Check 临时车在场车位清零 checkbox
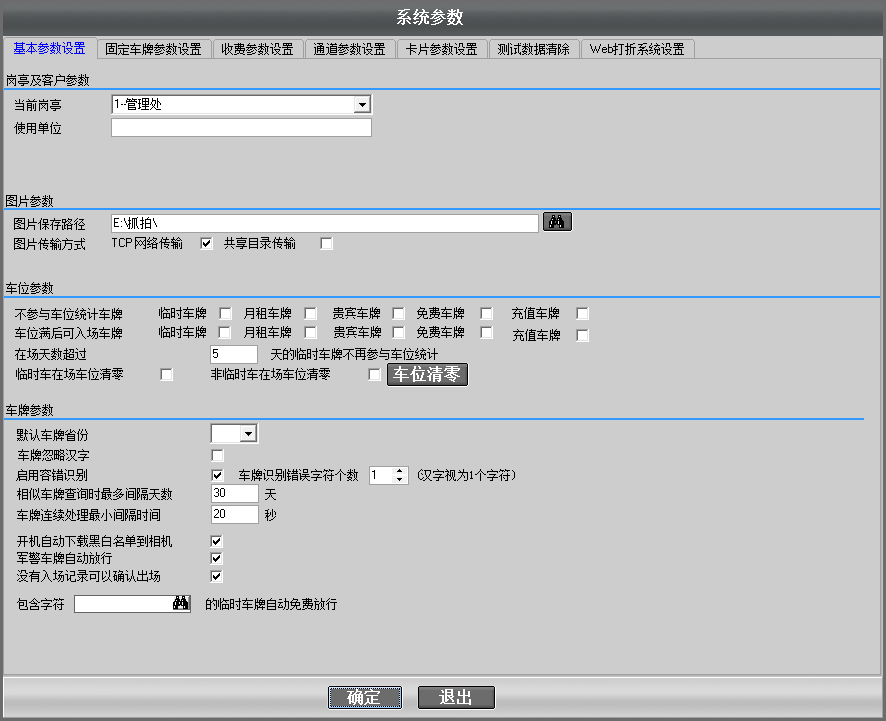Image resolution: width=886 pixels, height=721 pixels. pos(167,375)
